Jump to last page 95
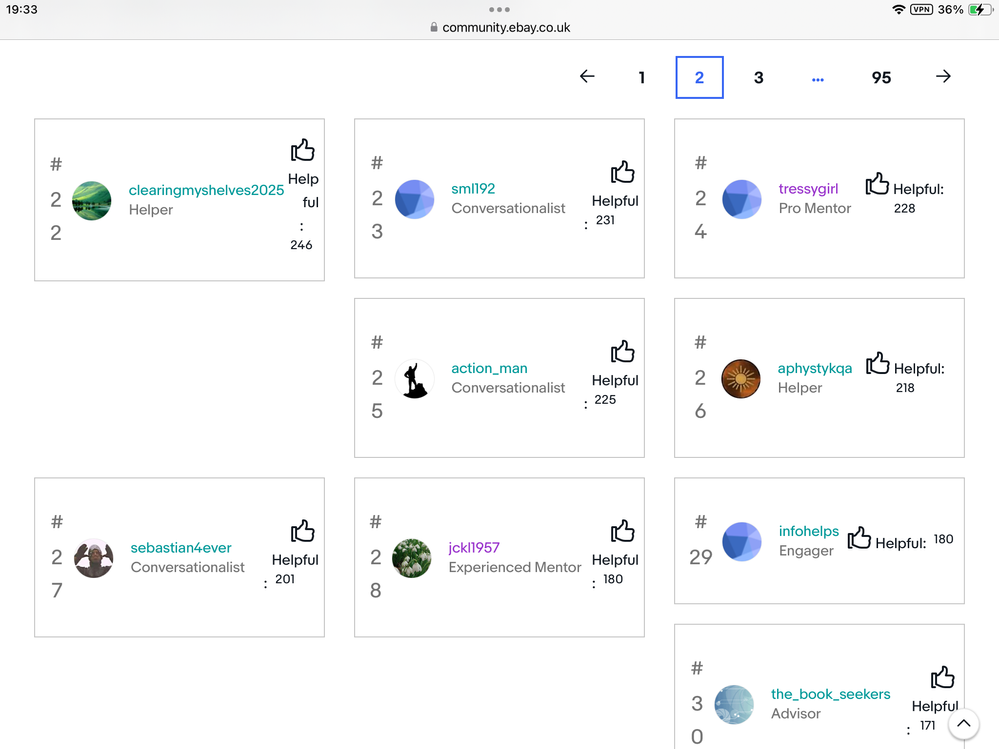The height and width of the screenshot is (749, 999). pos(881,78)
